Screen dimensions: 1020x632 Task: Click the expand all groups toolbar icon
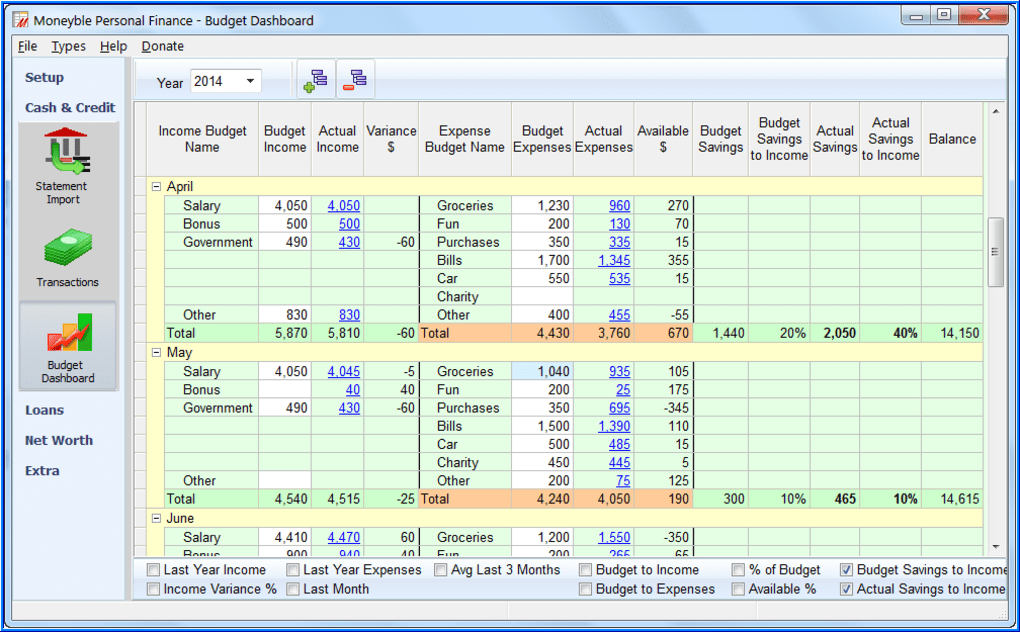(315, 81)
